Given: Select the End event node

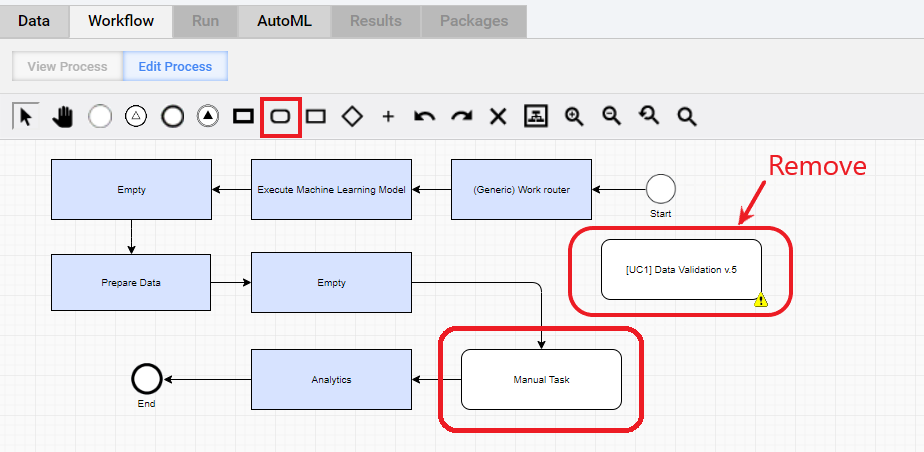Looking at the screenshot, I should (x=146, y=379).
